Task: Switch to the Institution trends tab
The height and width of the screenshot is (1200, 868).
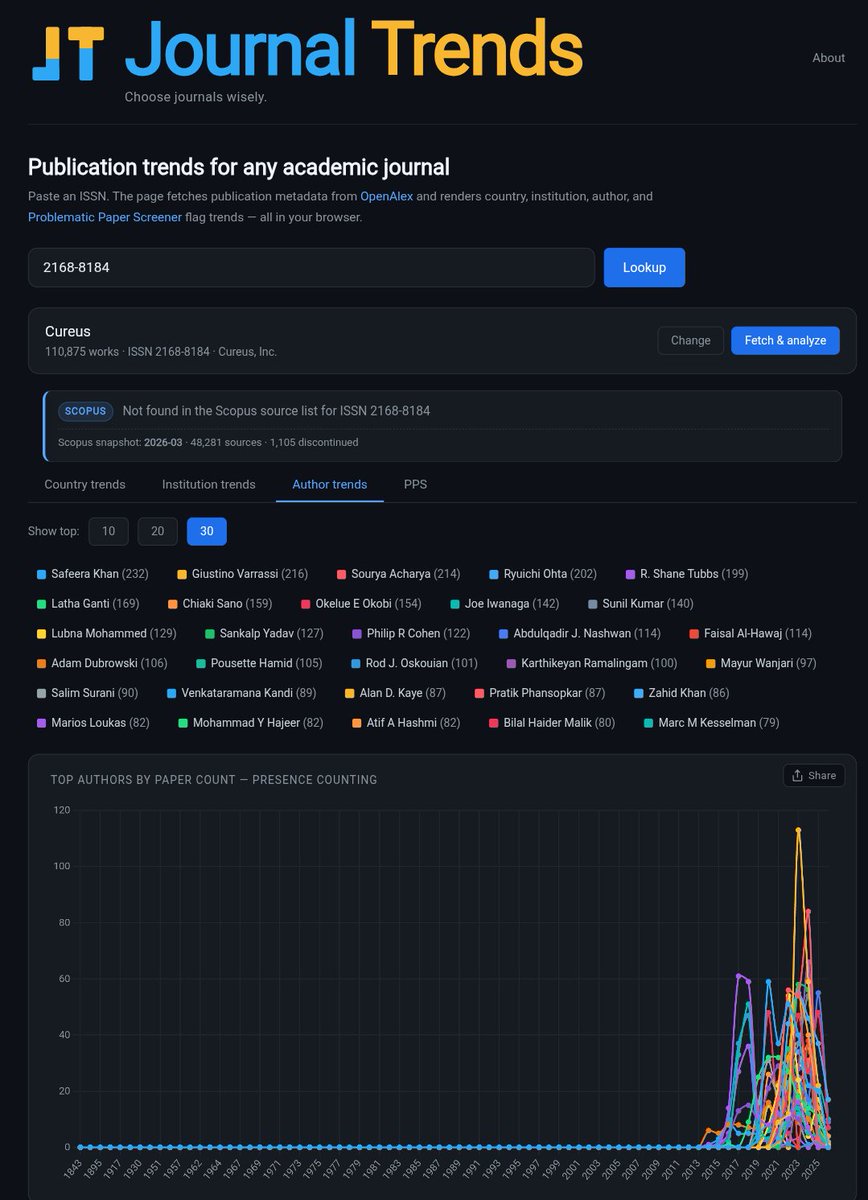Action: tap(209, 484)
